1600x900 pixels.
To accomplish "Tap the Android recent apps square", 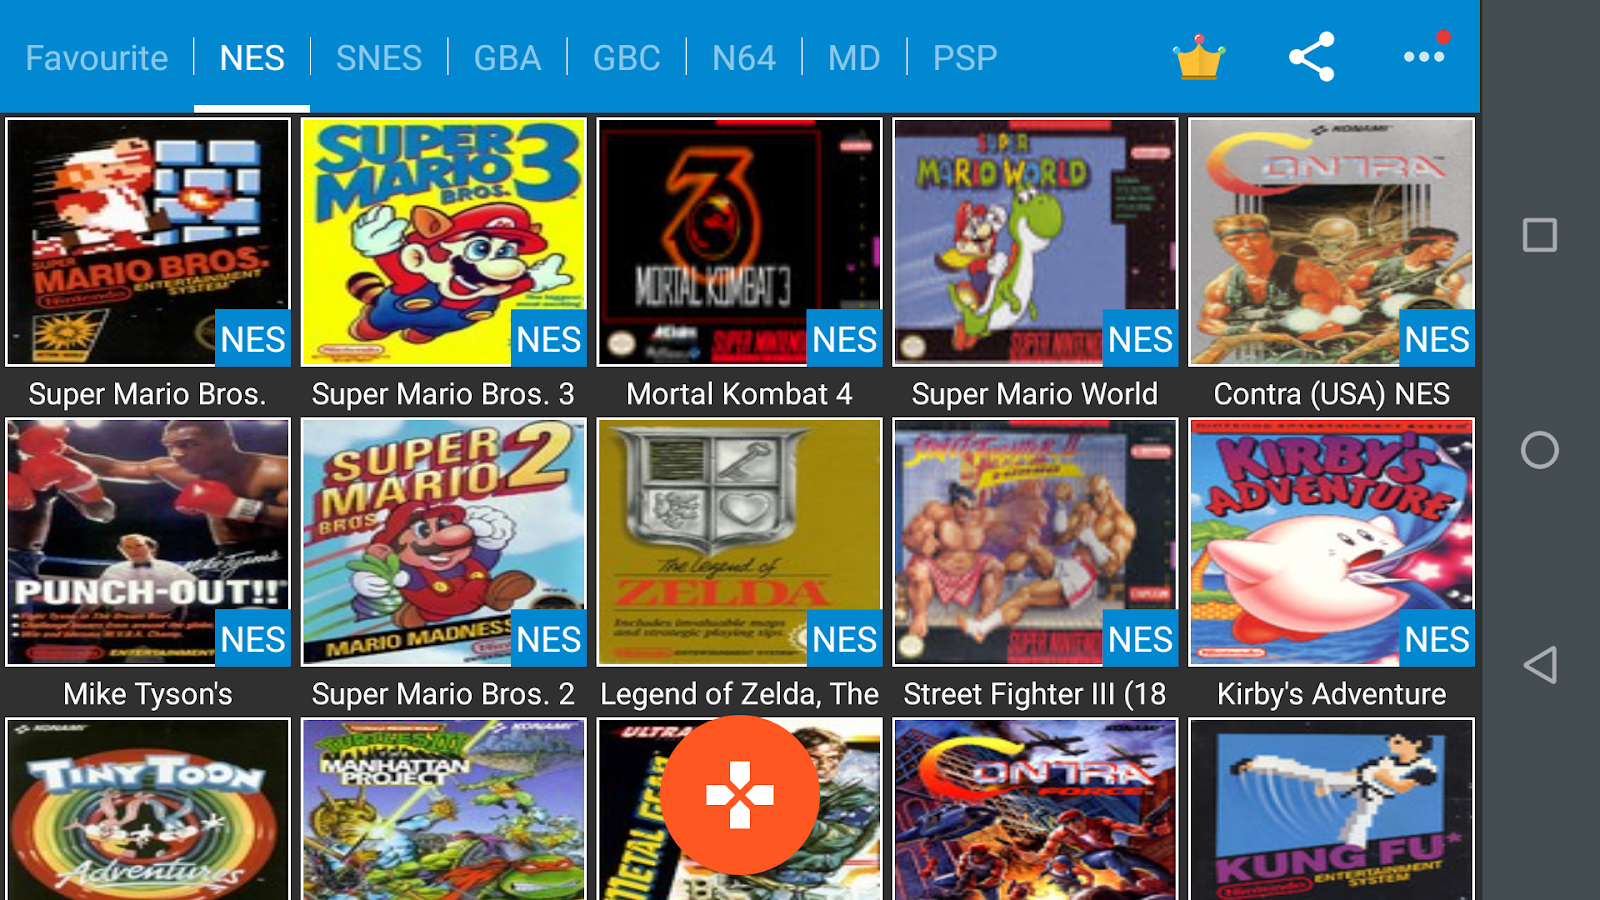I will pyautogui.click(x=1540, y=235).
